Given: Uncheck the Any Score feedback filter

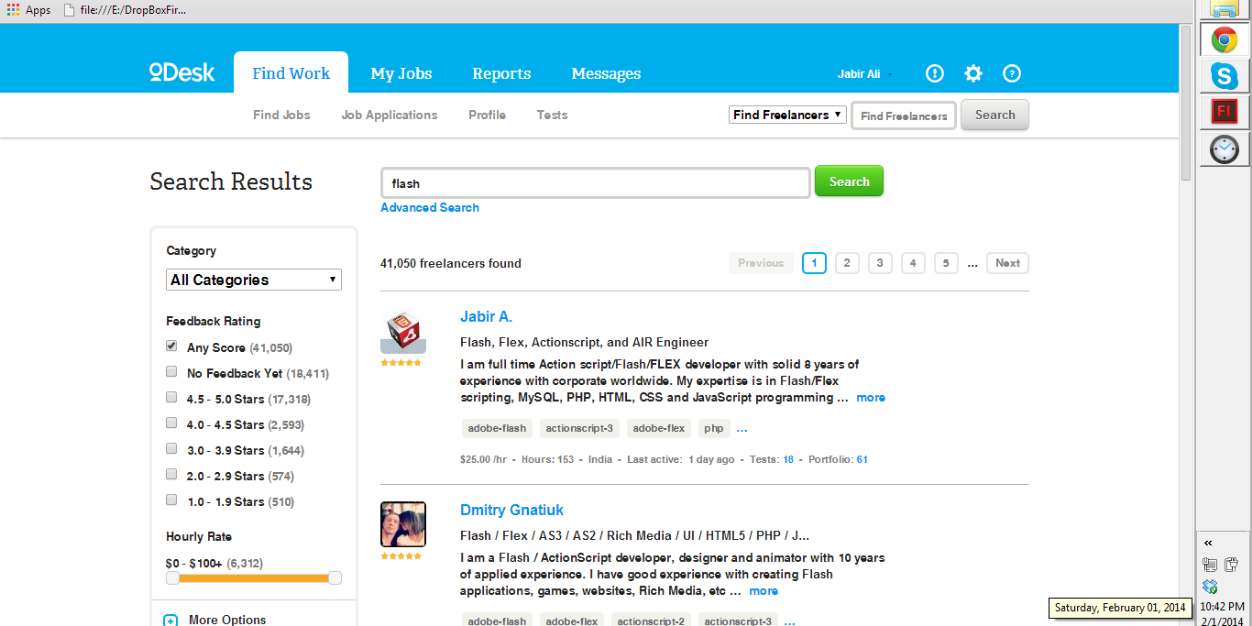Looking at the screenshot, I should pos(172,346).
